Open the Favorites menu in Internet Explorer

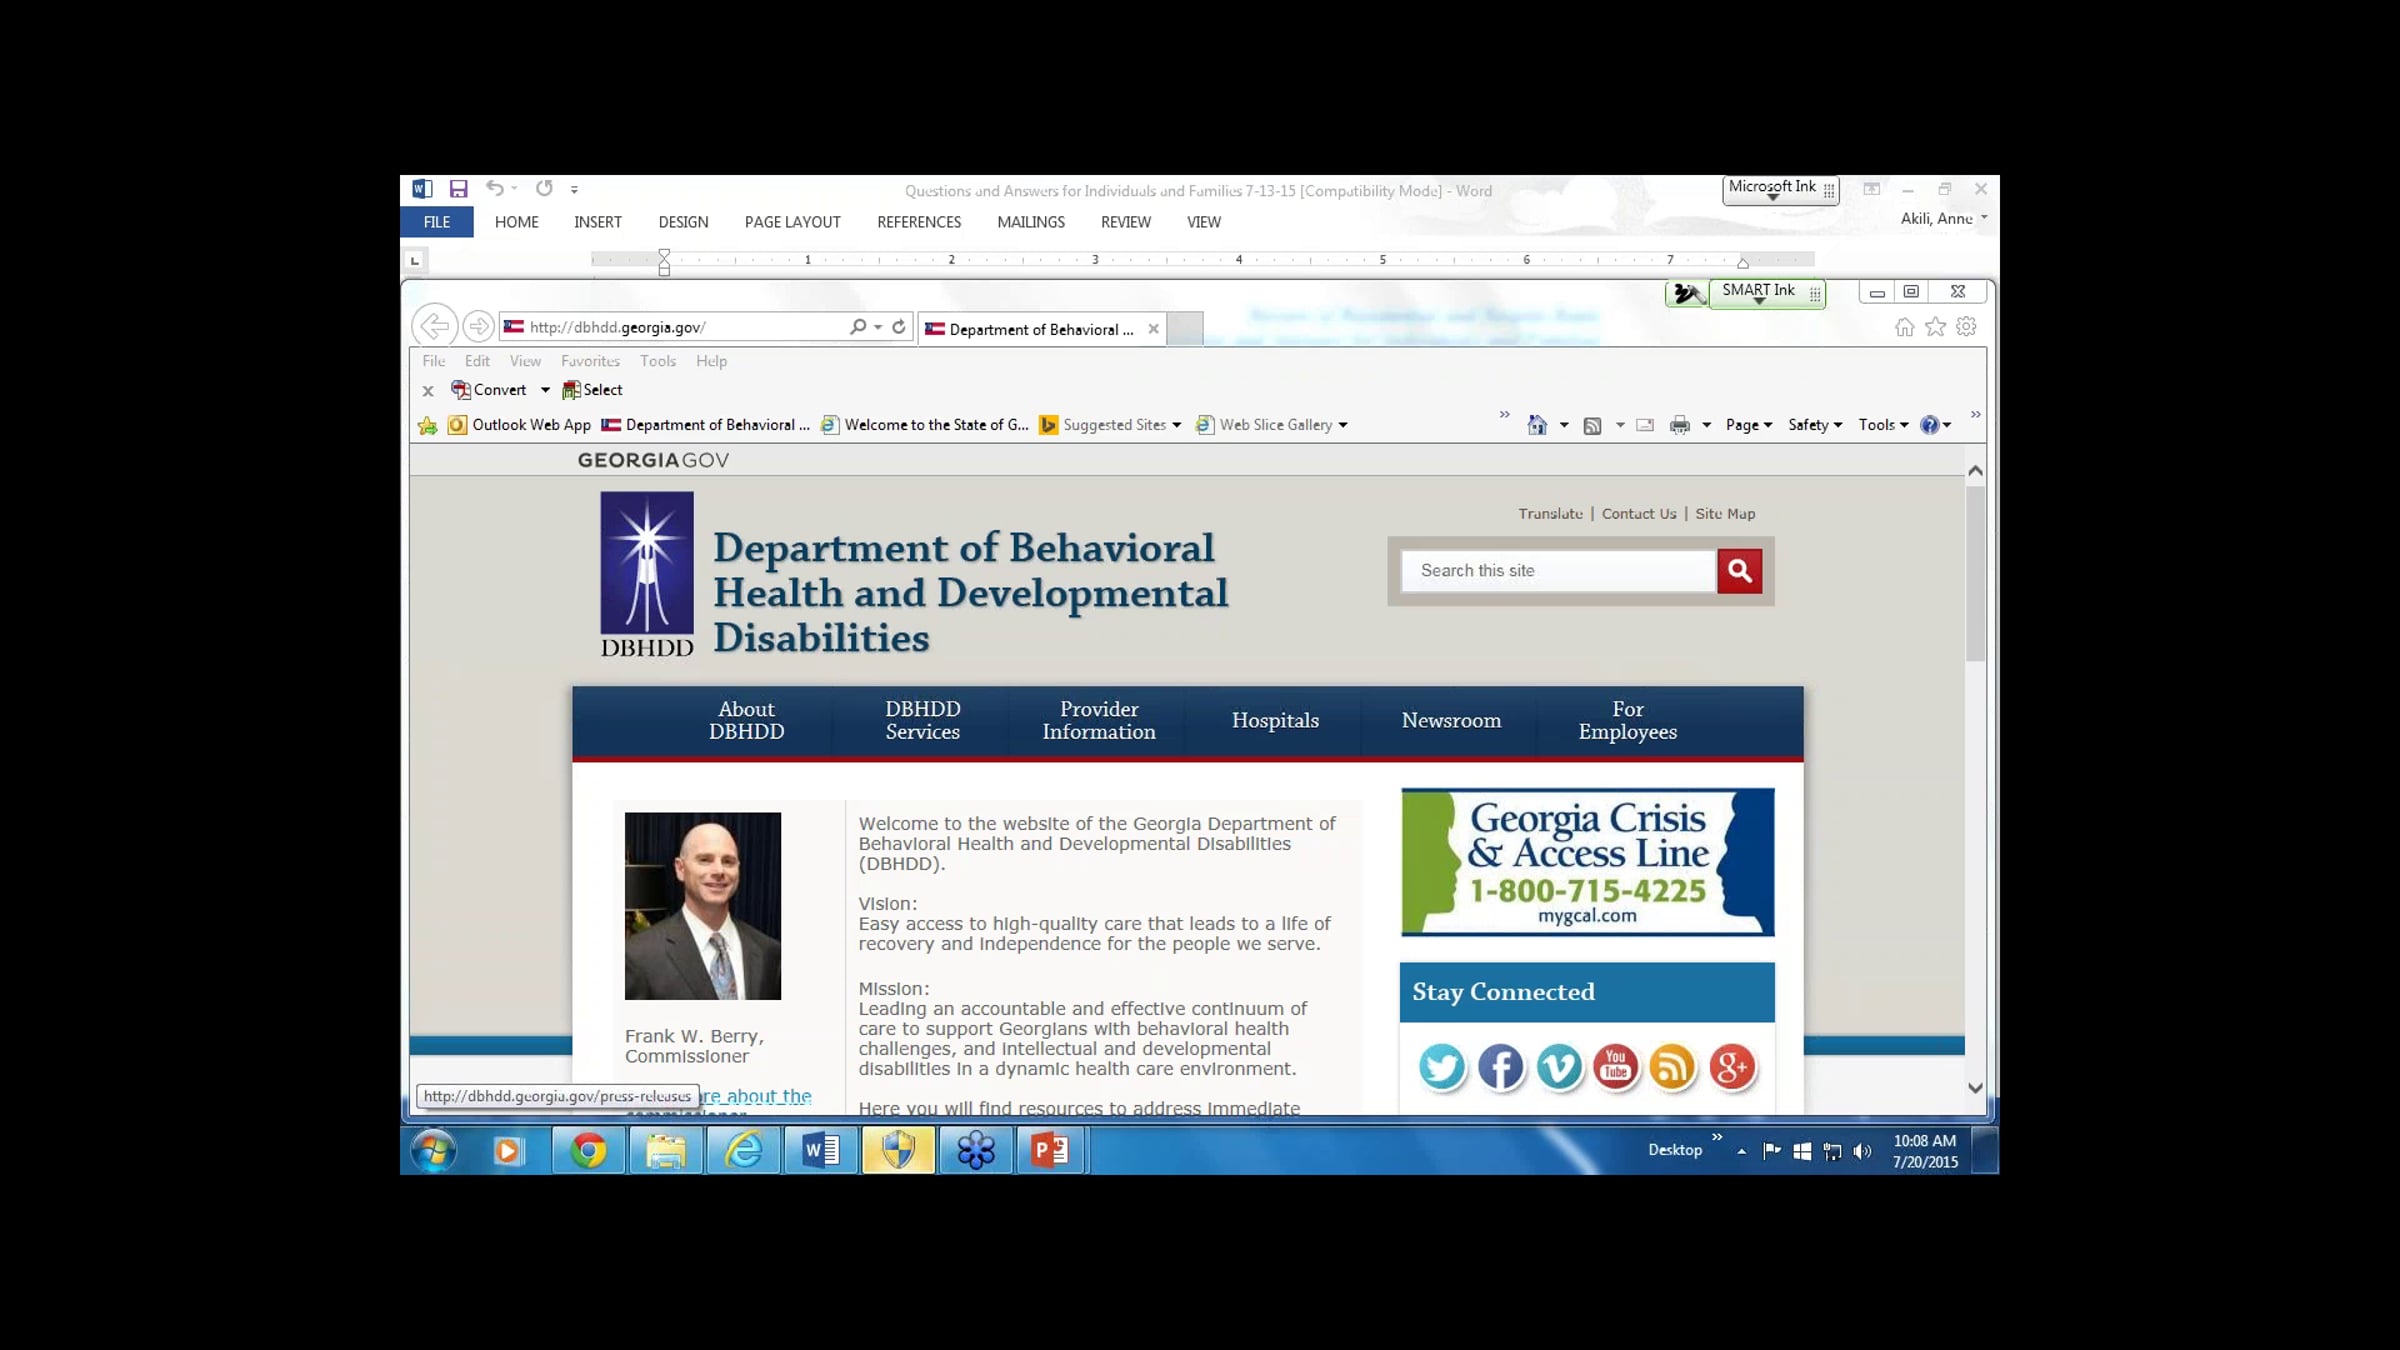coord(590,361)
